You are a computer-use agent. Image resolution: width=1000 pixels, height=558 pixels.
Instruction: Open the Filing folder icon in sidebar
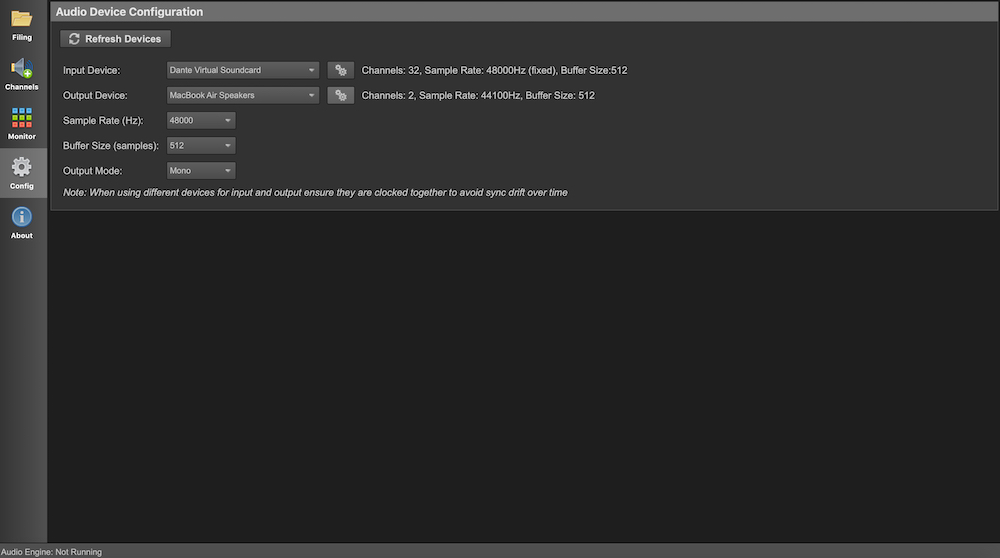click(x=22, y=20)
